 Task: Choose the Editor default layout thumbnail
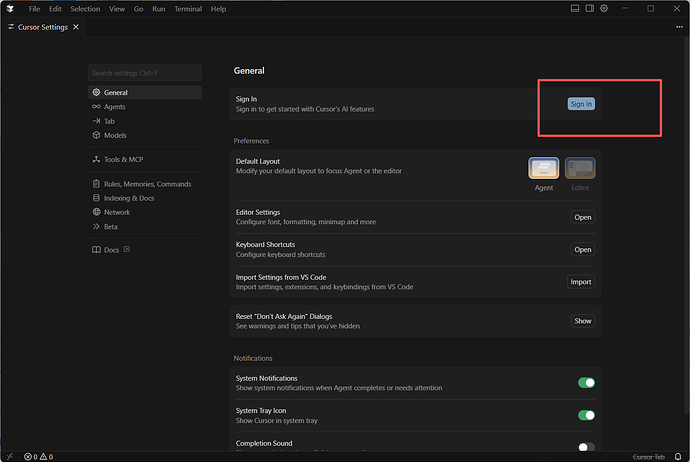pos(580,169)
